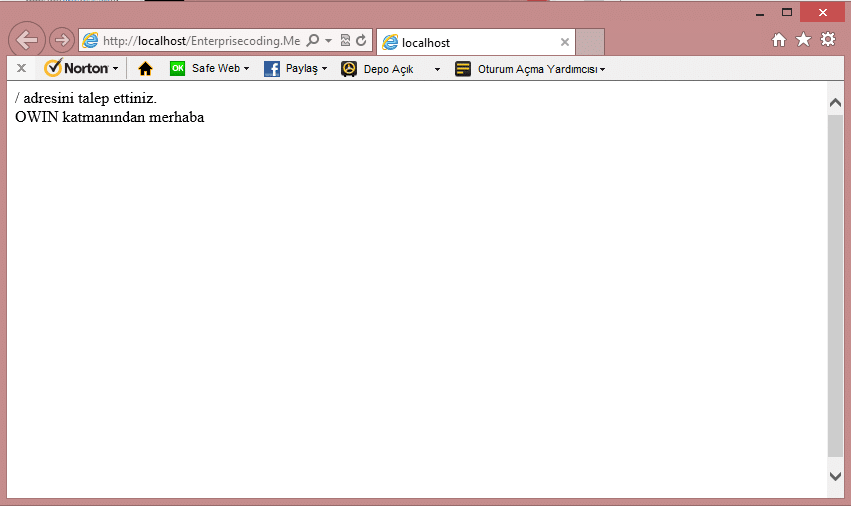
Task: Close the browser window with red X
Action: coord(823,12)
